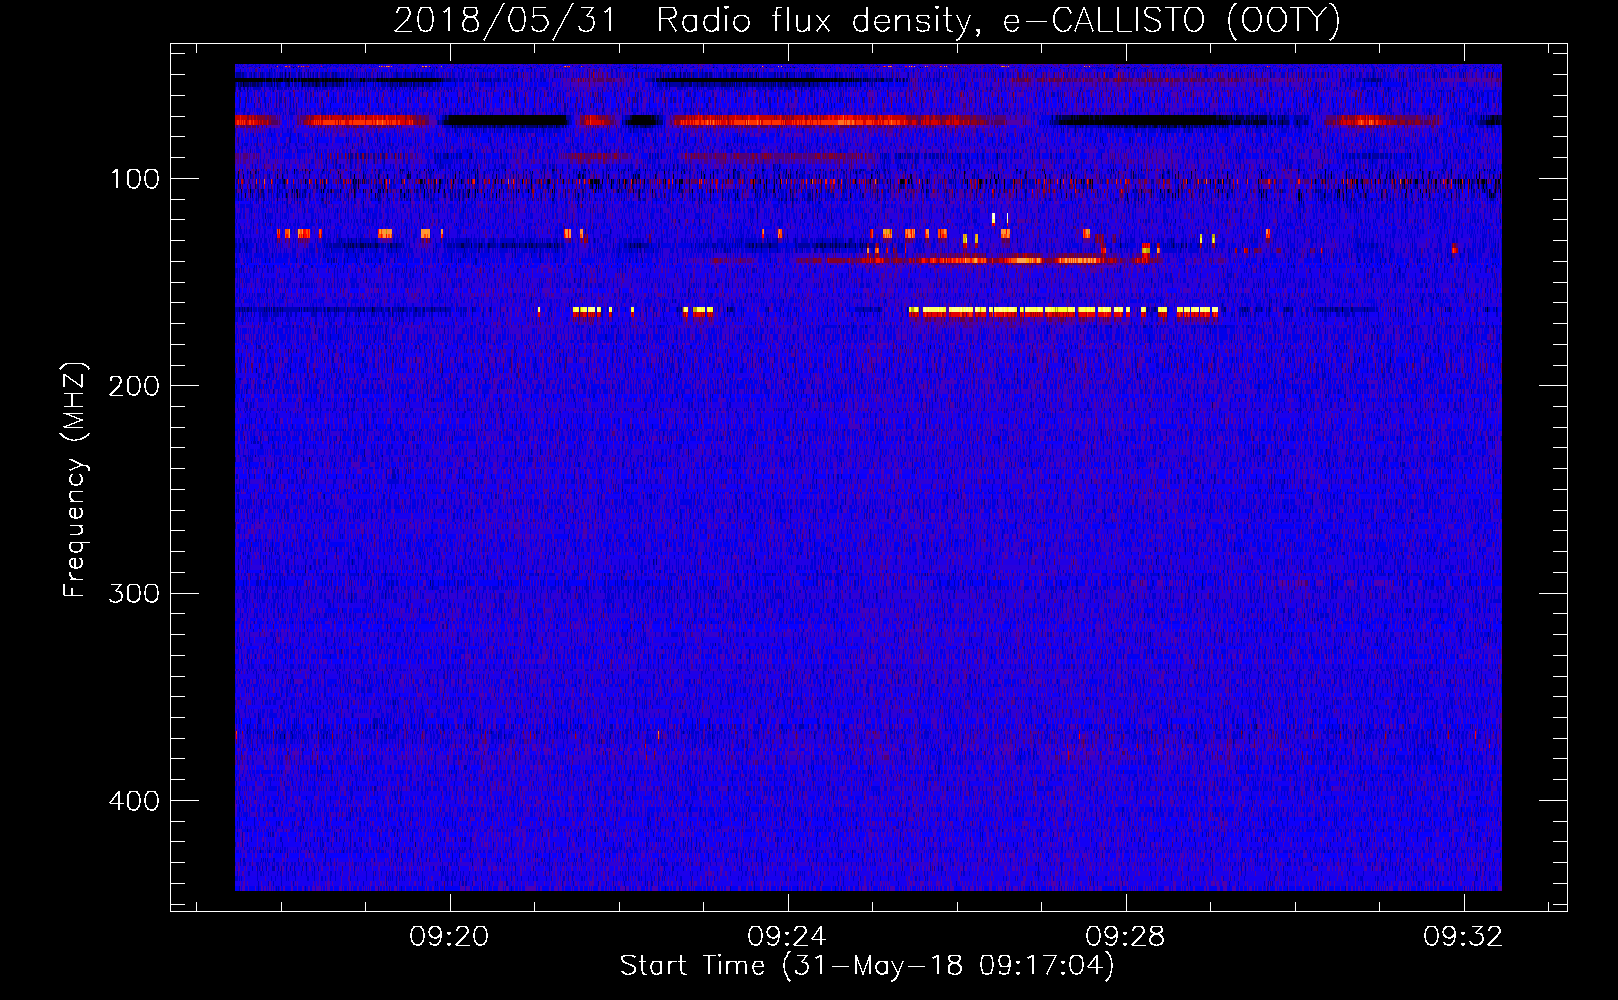
Task: Click the 'Start Time (31-May-18 09:17:04)' label
Action: (x=867, y=966)
